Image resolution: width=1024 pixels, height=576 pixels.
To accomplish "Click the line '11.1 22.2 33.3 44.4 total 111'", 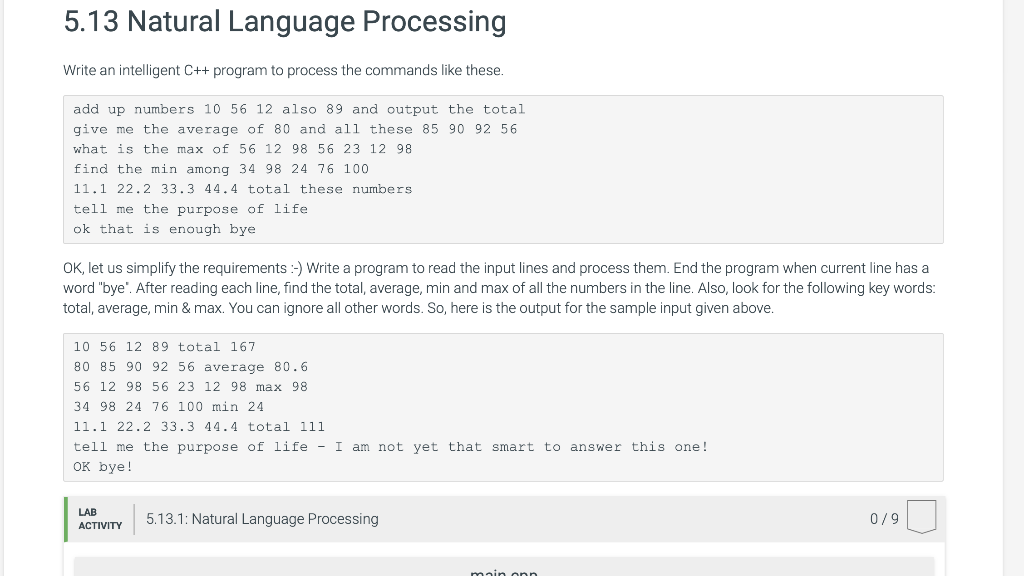I will tap(198, 426).
